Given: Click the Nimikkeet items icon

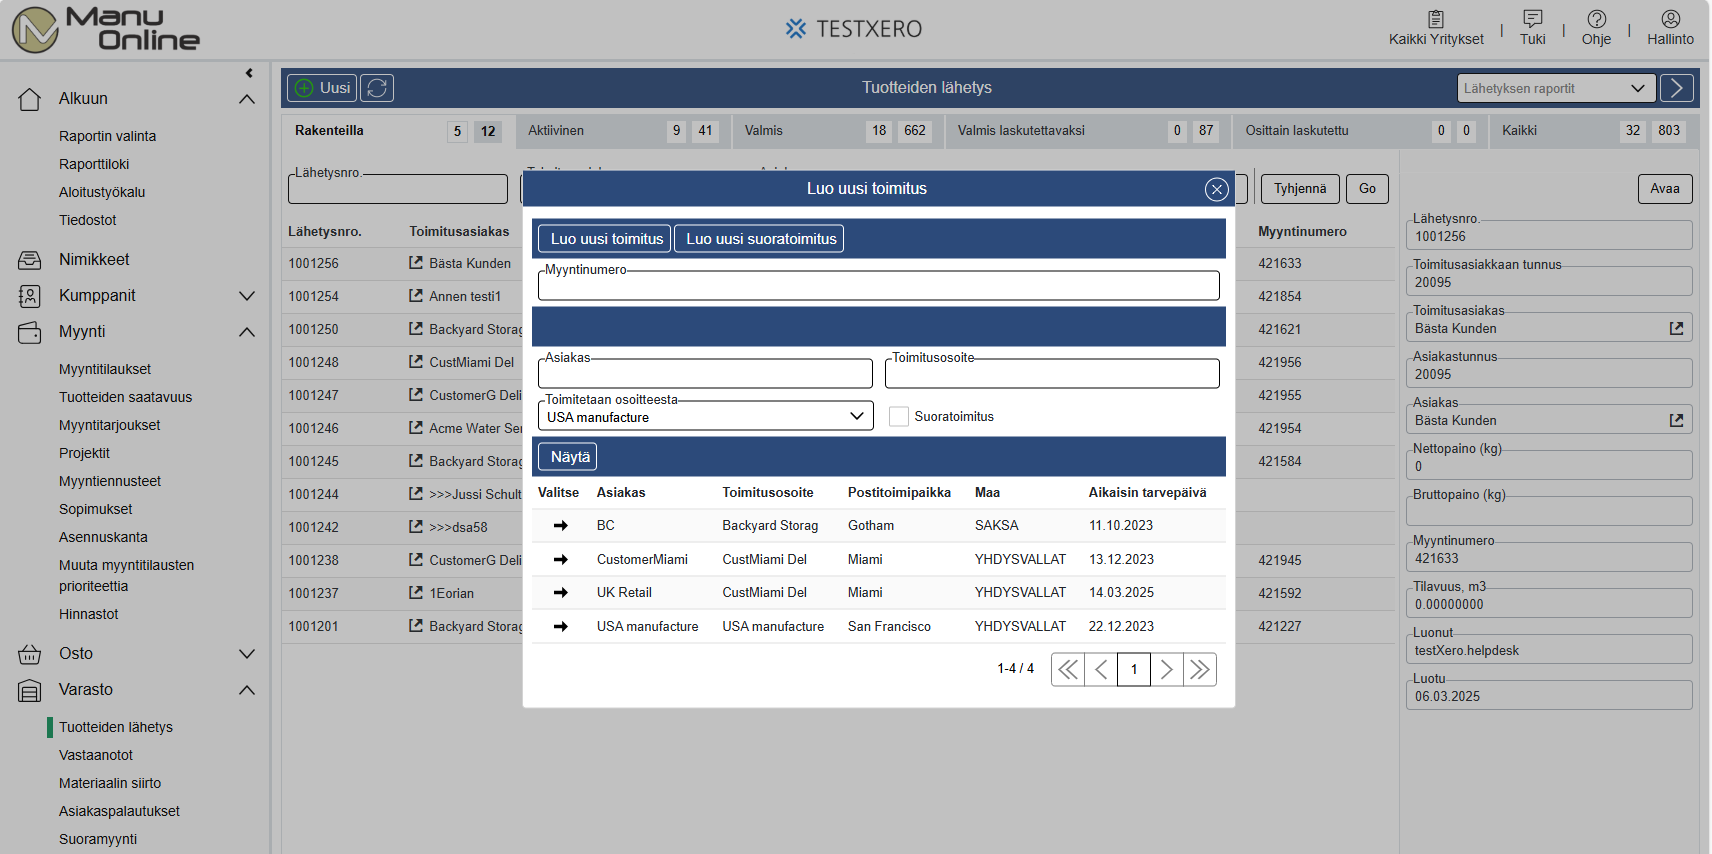Looking at the screenshot, I should (x=30, y=260).
